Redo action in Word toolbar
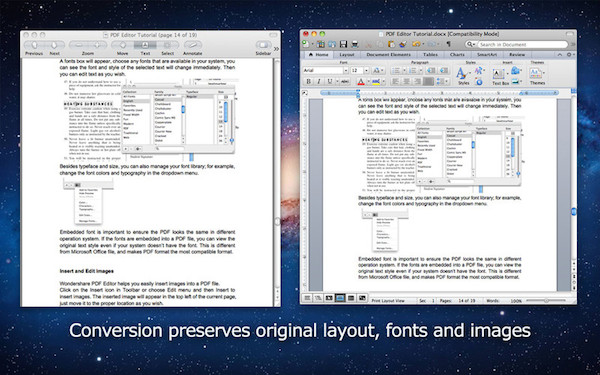The image size is (600, 375). 431,44
